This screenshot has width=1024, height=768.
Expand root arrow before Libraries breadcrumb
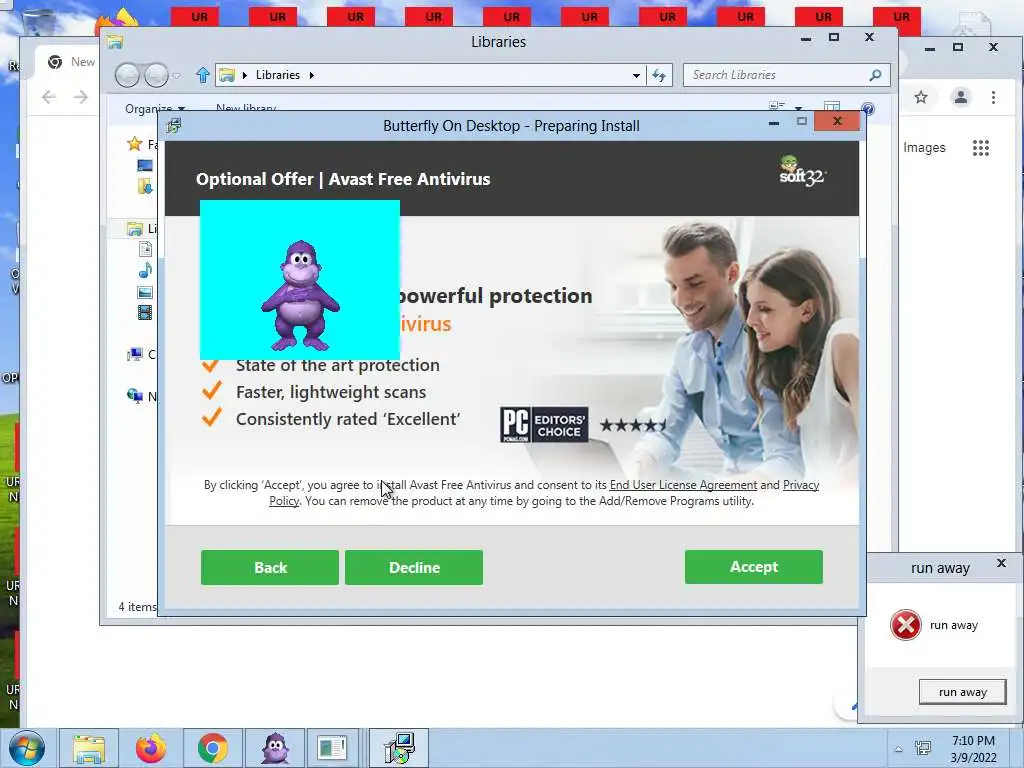[245, 75]
